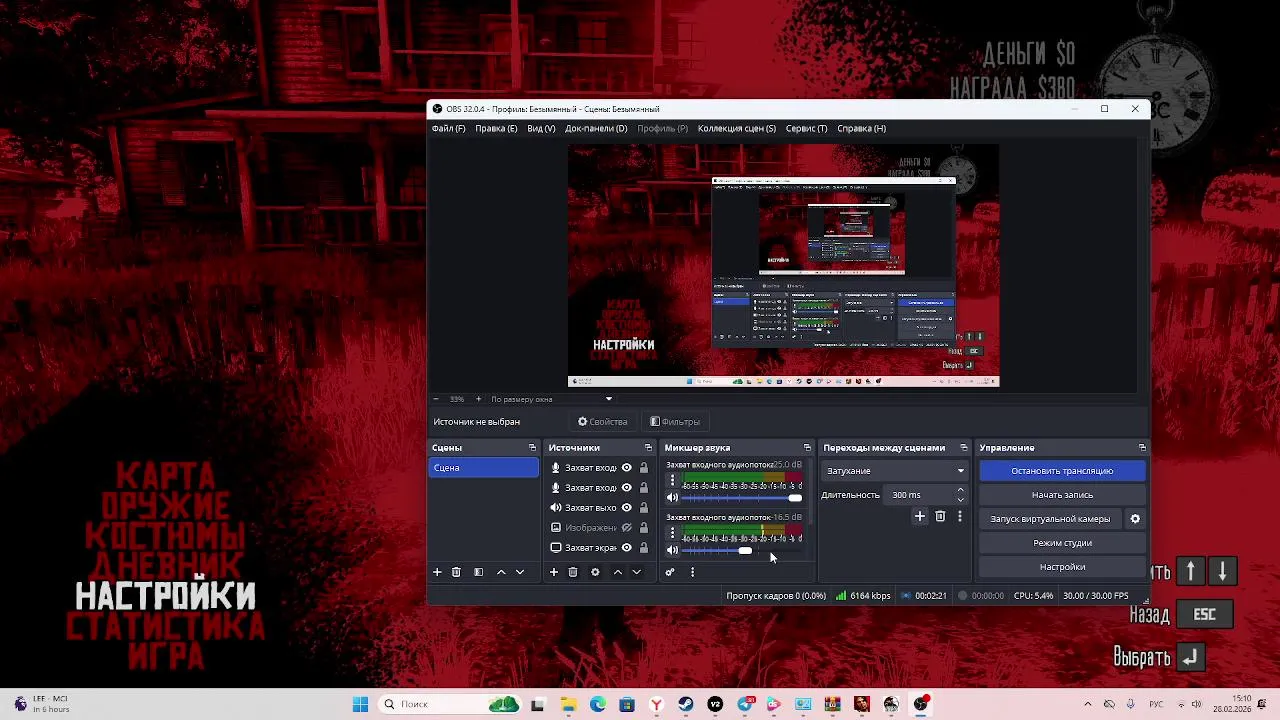Open Yandex browser from the taskbar
Image resolution: width=1280 pixels, height=720 pixels.
[x=657, y=704]
